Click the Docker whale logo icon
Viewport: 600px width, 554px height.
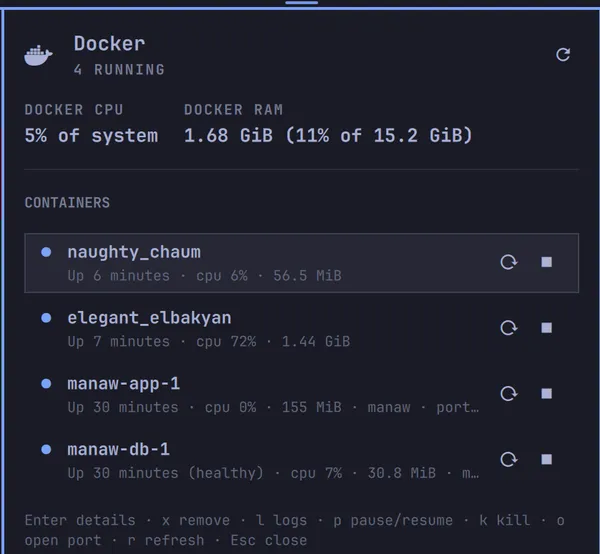pos(38,55)
